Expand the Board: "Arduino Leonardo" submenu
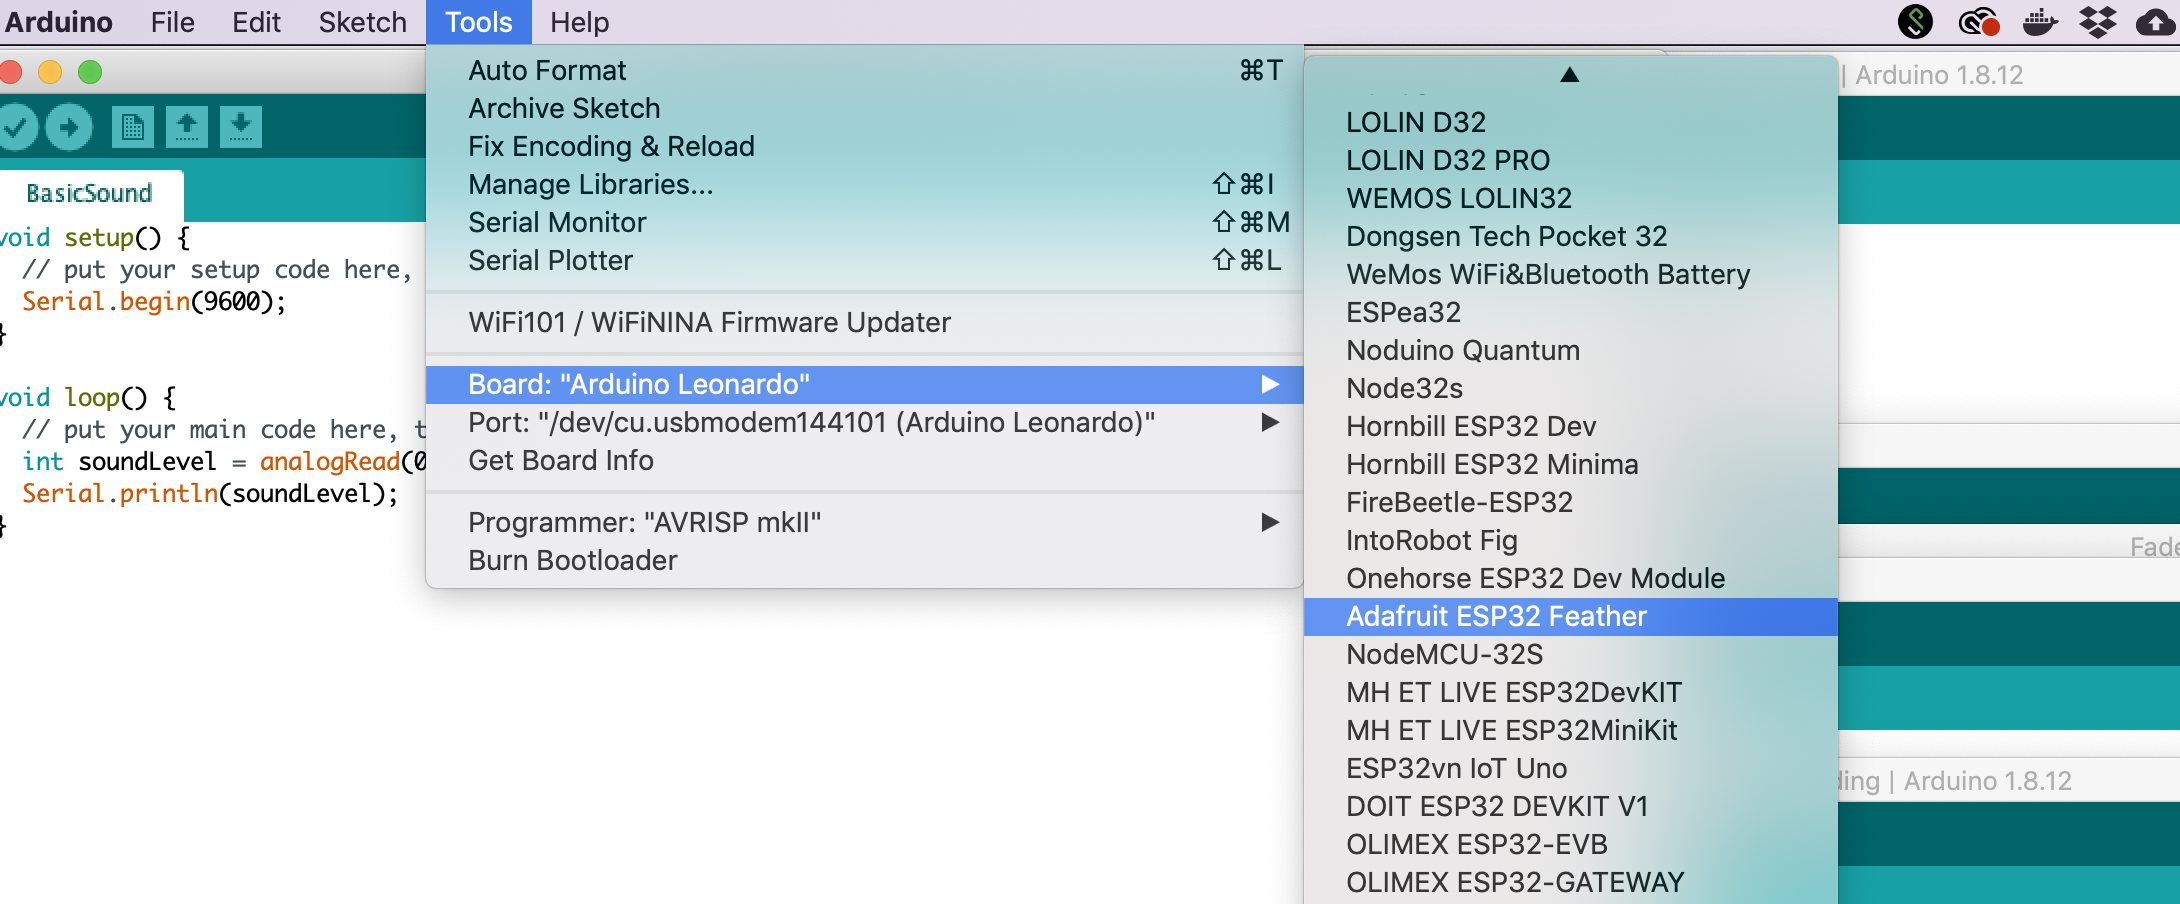The width and height of the screenshot is (2180, 904). point(865,385)
